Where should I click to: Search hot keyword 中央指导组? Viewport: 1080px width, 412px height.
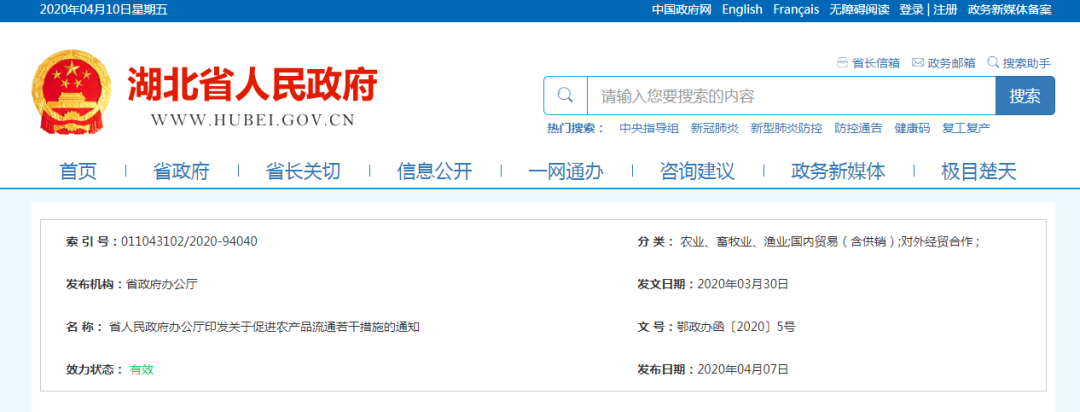(649, 128)
